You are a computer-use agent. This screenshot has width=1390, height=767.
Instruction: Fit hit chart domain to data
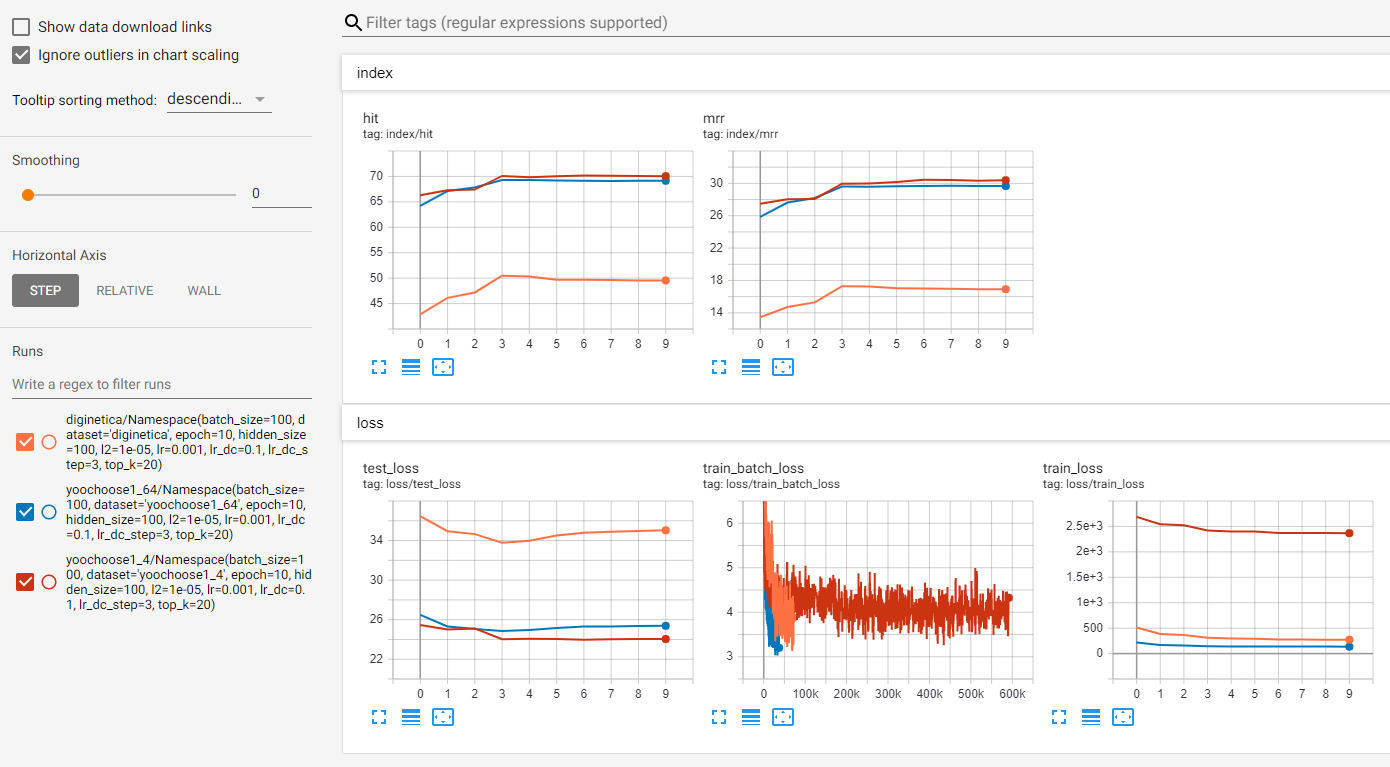click(443, 367)
